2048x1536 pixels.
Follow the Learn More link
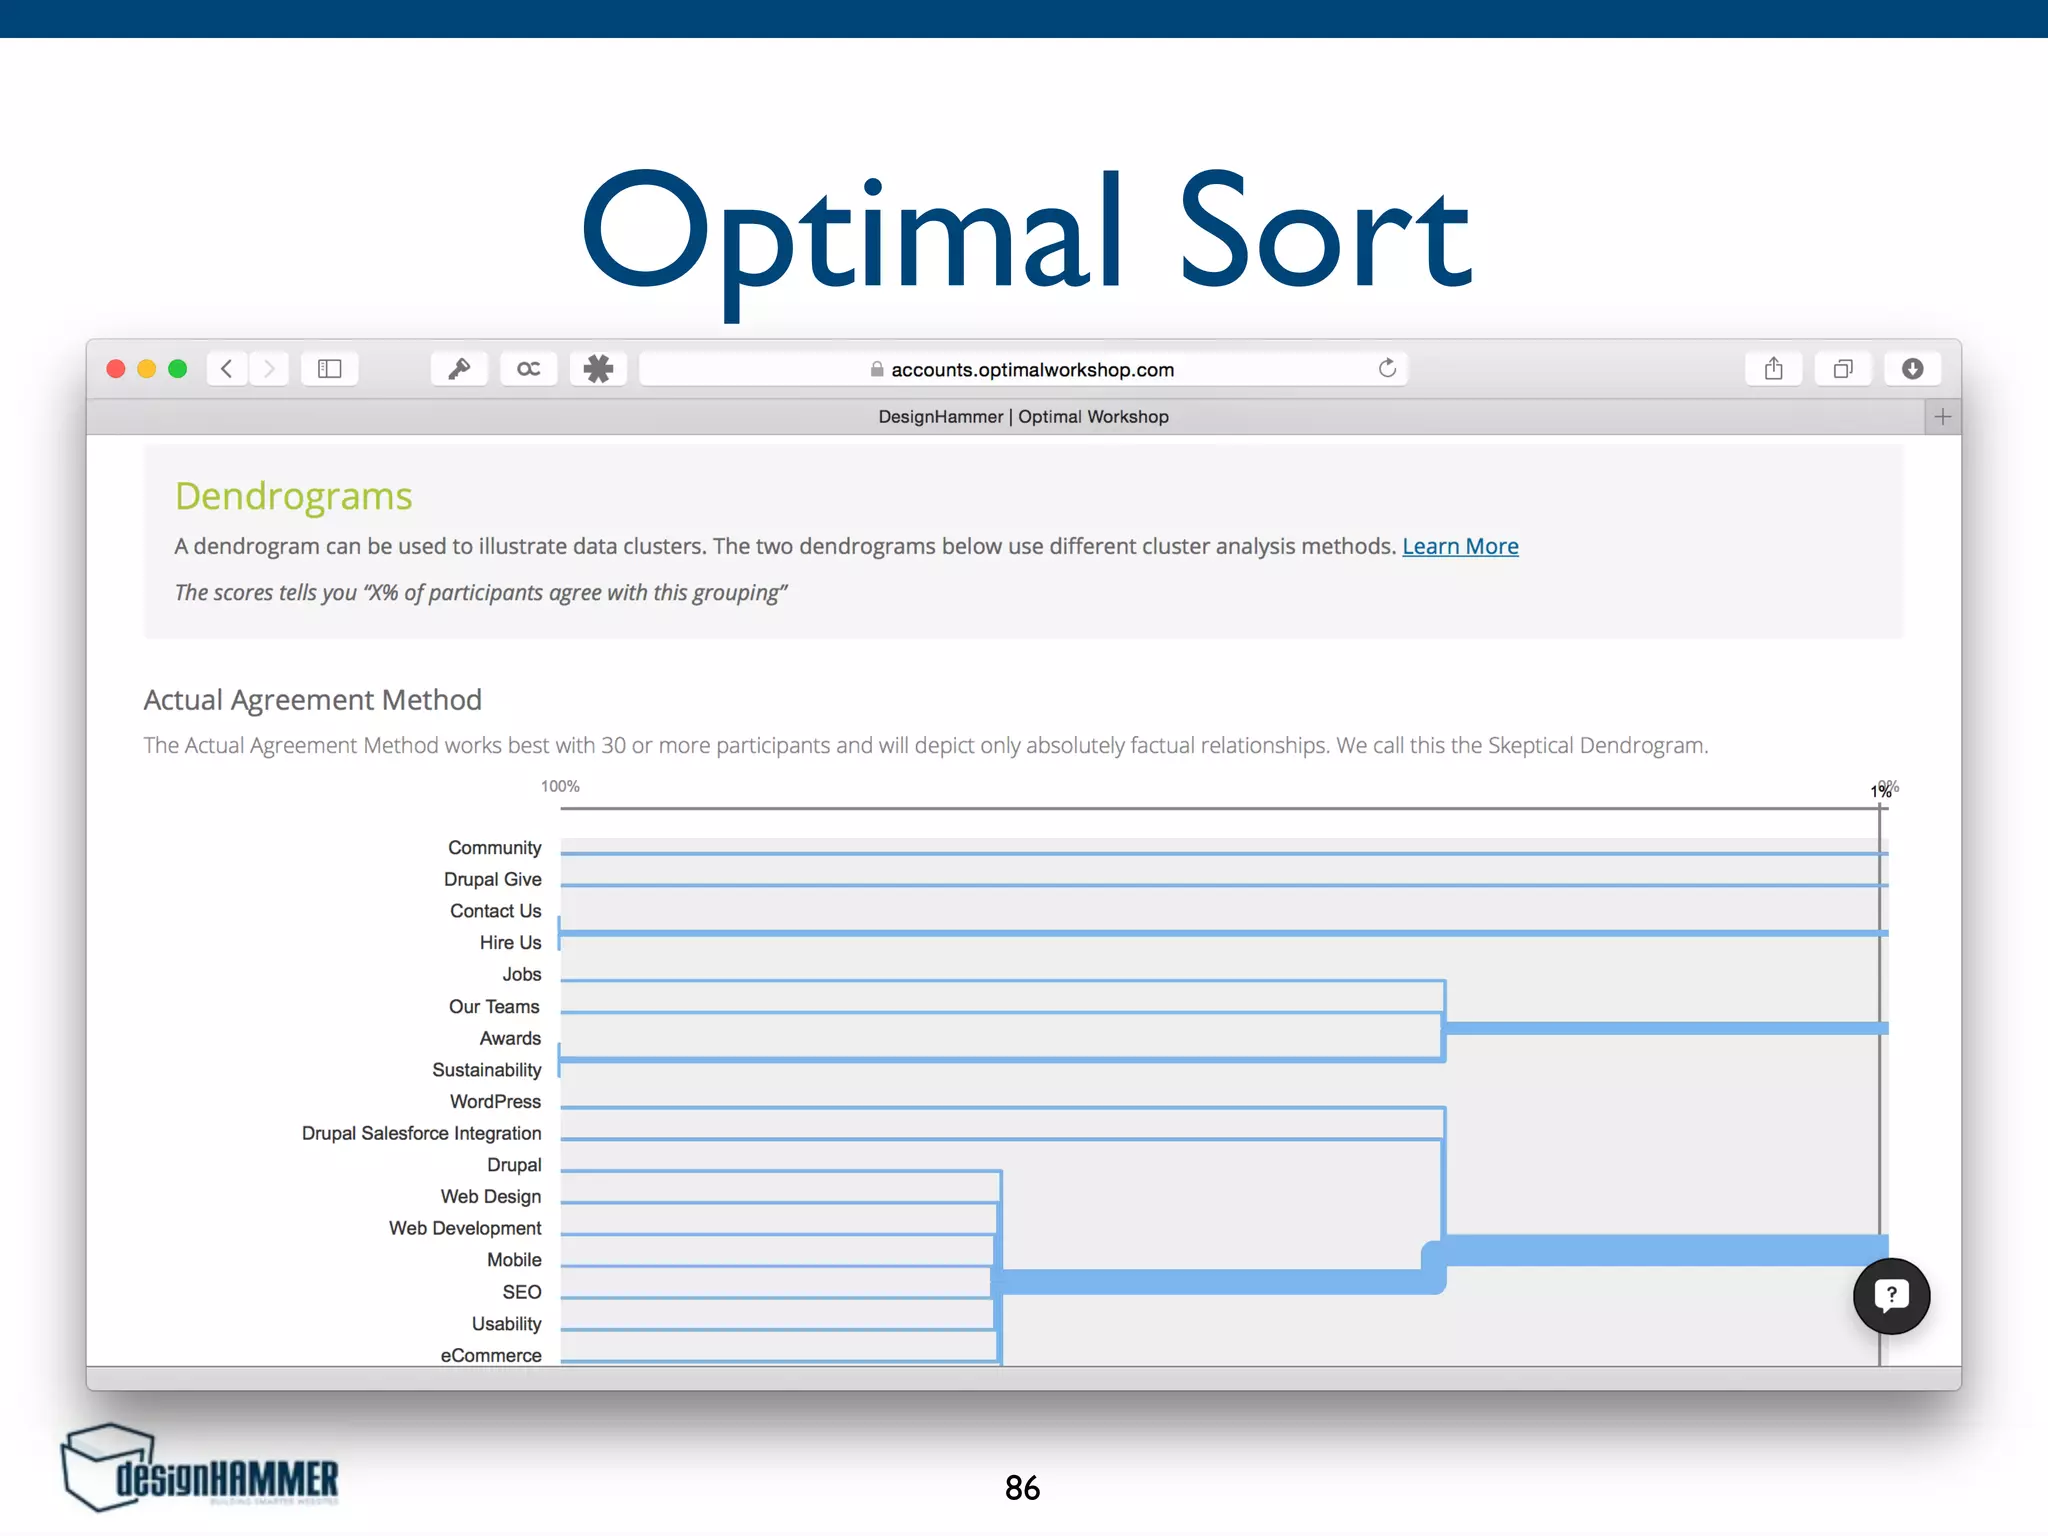click(x=1460, y=546)
